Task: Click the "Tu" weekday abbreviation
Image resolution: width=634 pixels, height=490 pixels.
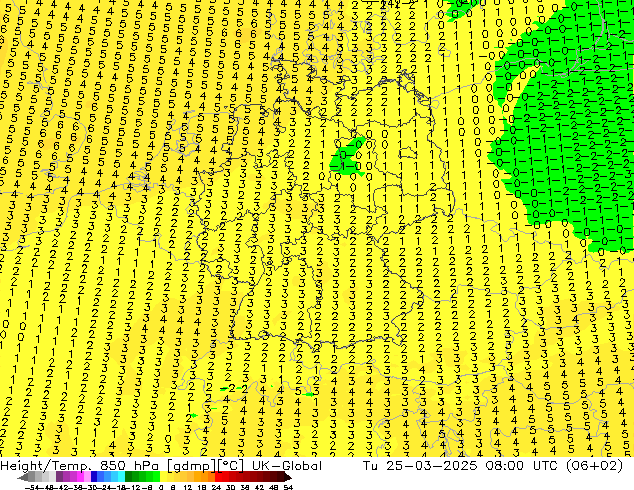Action: tap(370, 466)
